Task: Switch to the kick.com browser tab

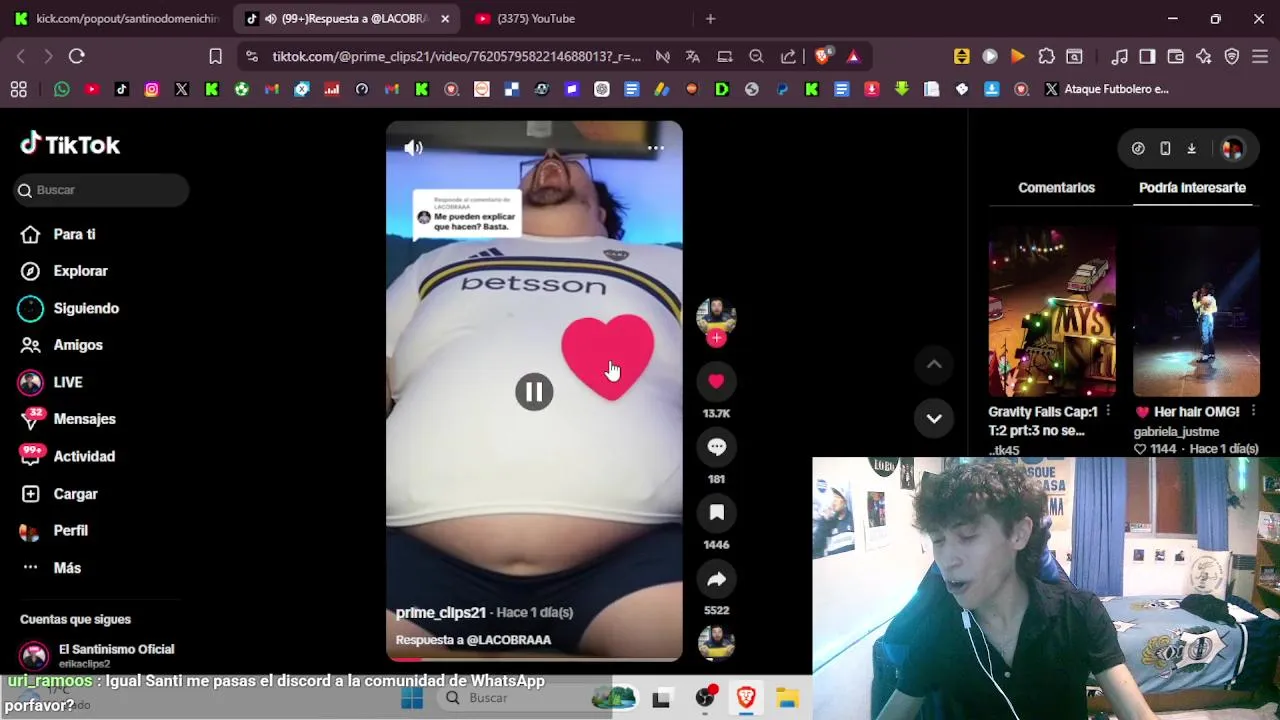Action: click(117, 18)
